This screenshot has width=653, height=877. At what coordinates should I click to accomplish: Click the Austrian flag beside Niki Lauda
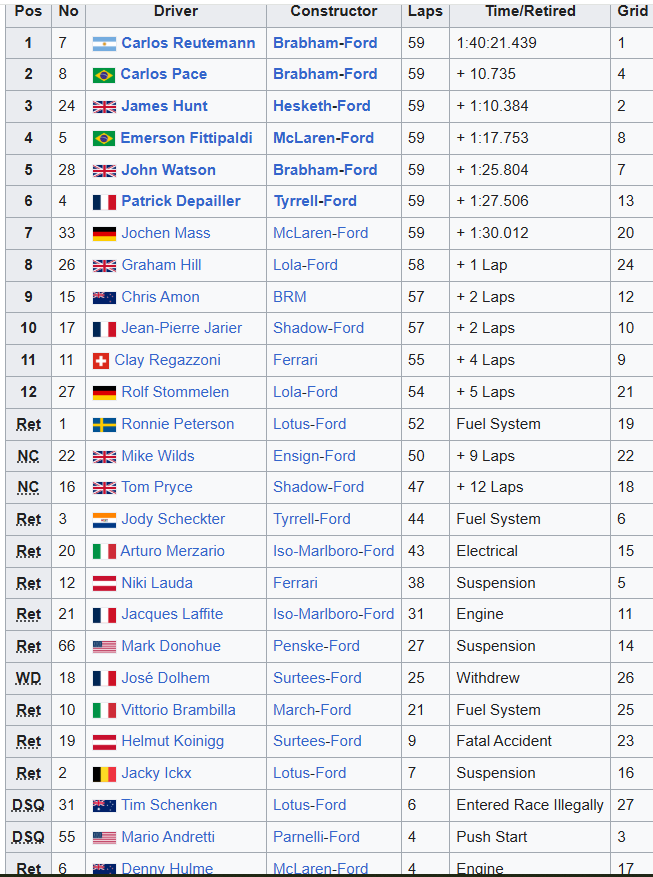coord(105,583)
